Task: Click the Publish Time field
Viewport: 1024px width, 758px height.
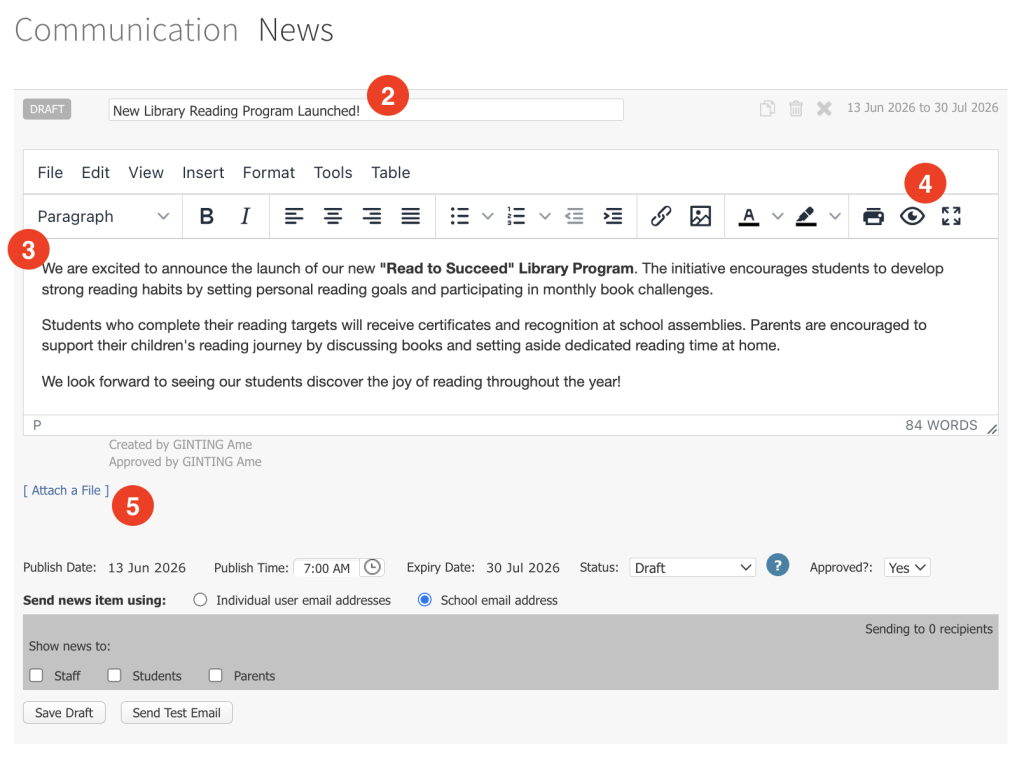Action: (x=327, y=567)
